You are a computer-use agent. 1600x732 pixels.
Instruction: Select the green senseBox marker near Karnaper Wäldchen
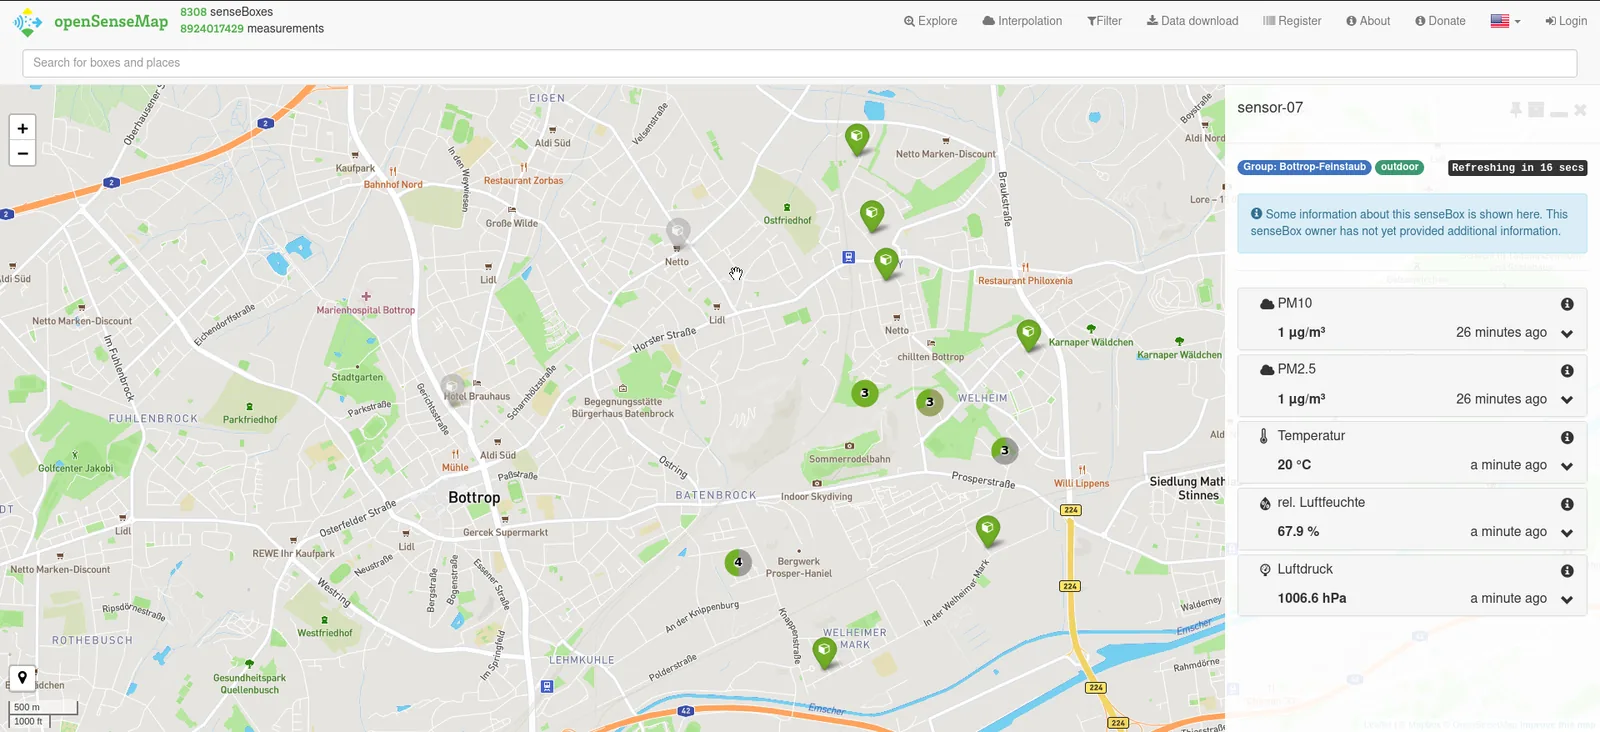1028,334
